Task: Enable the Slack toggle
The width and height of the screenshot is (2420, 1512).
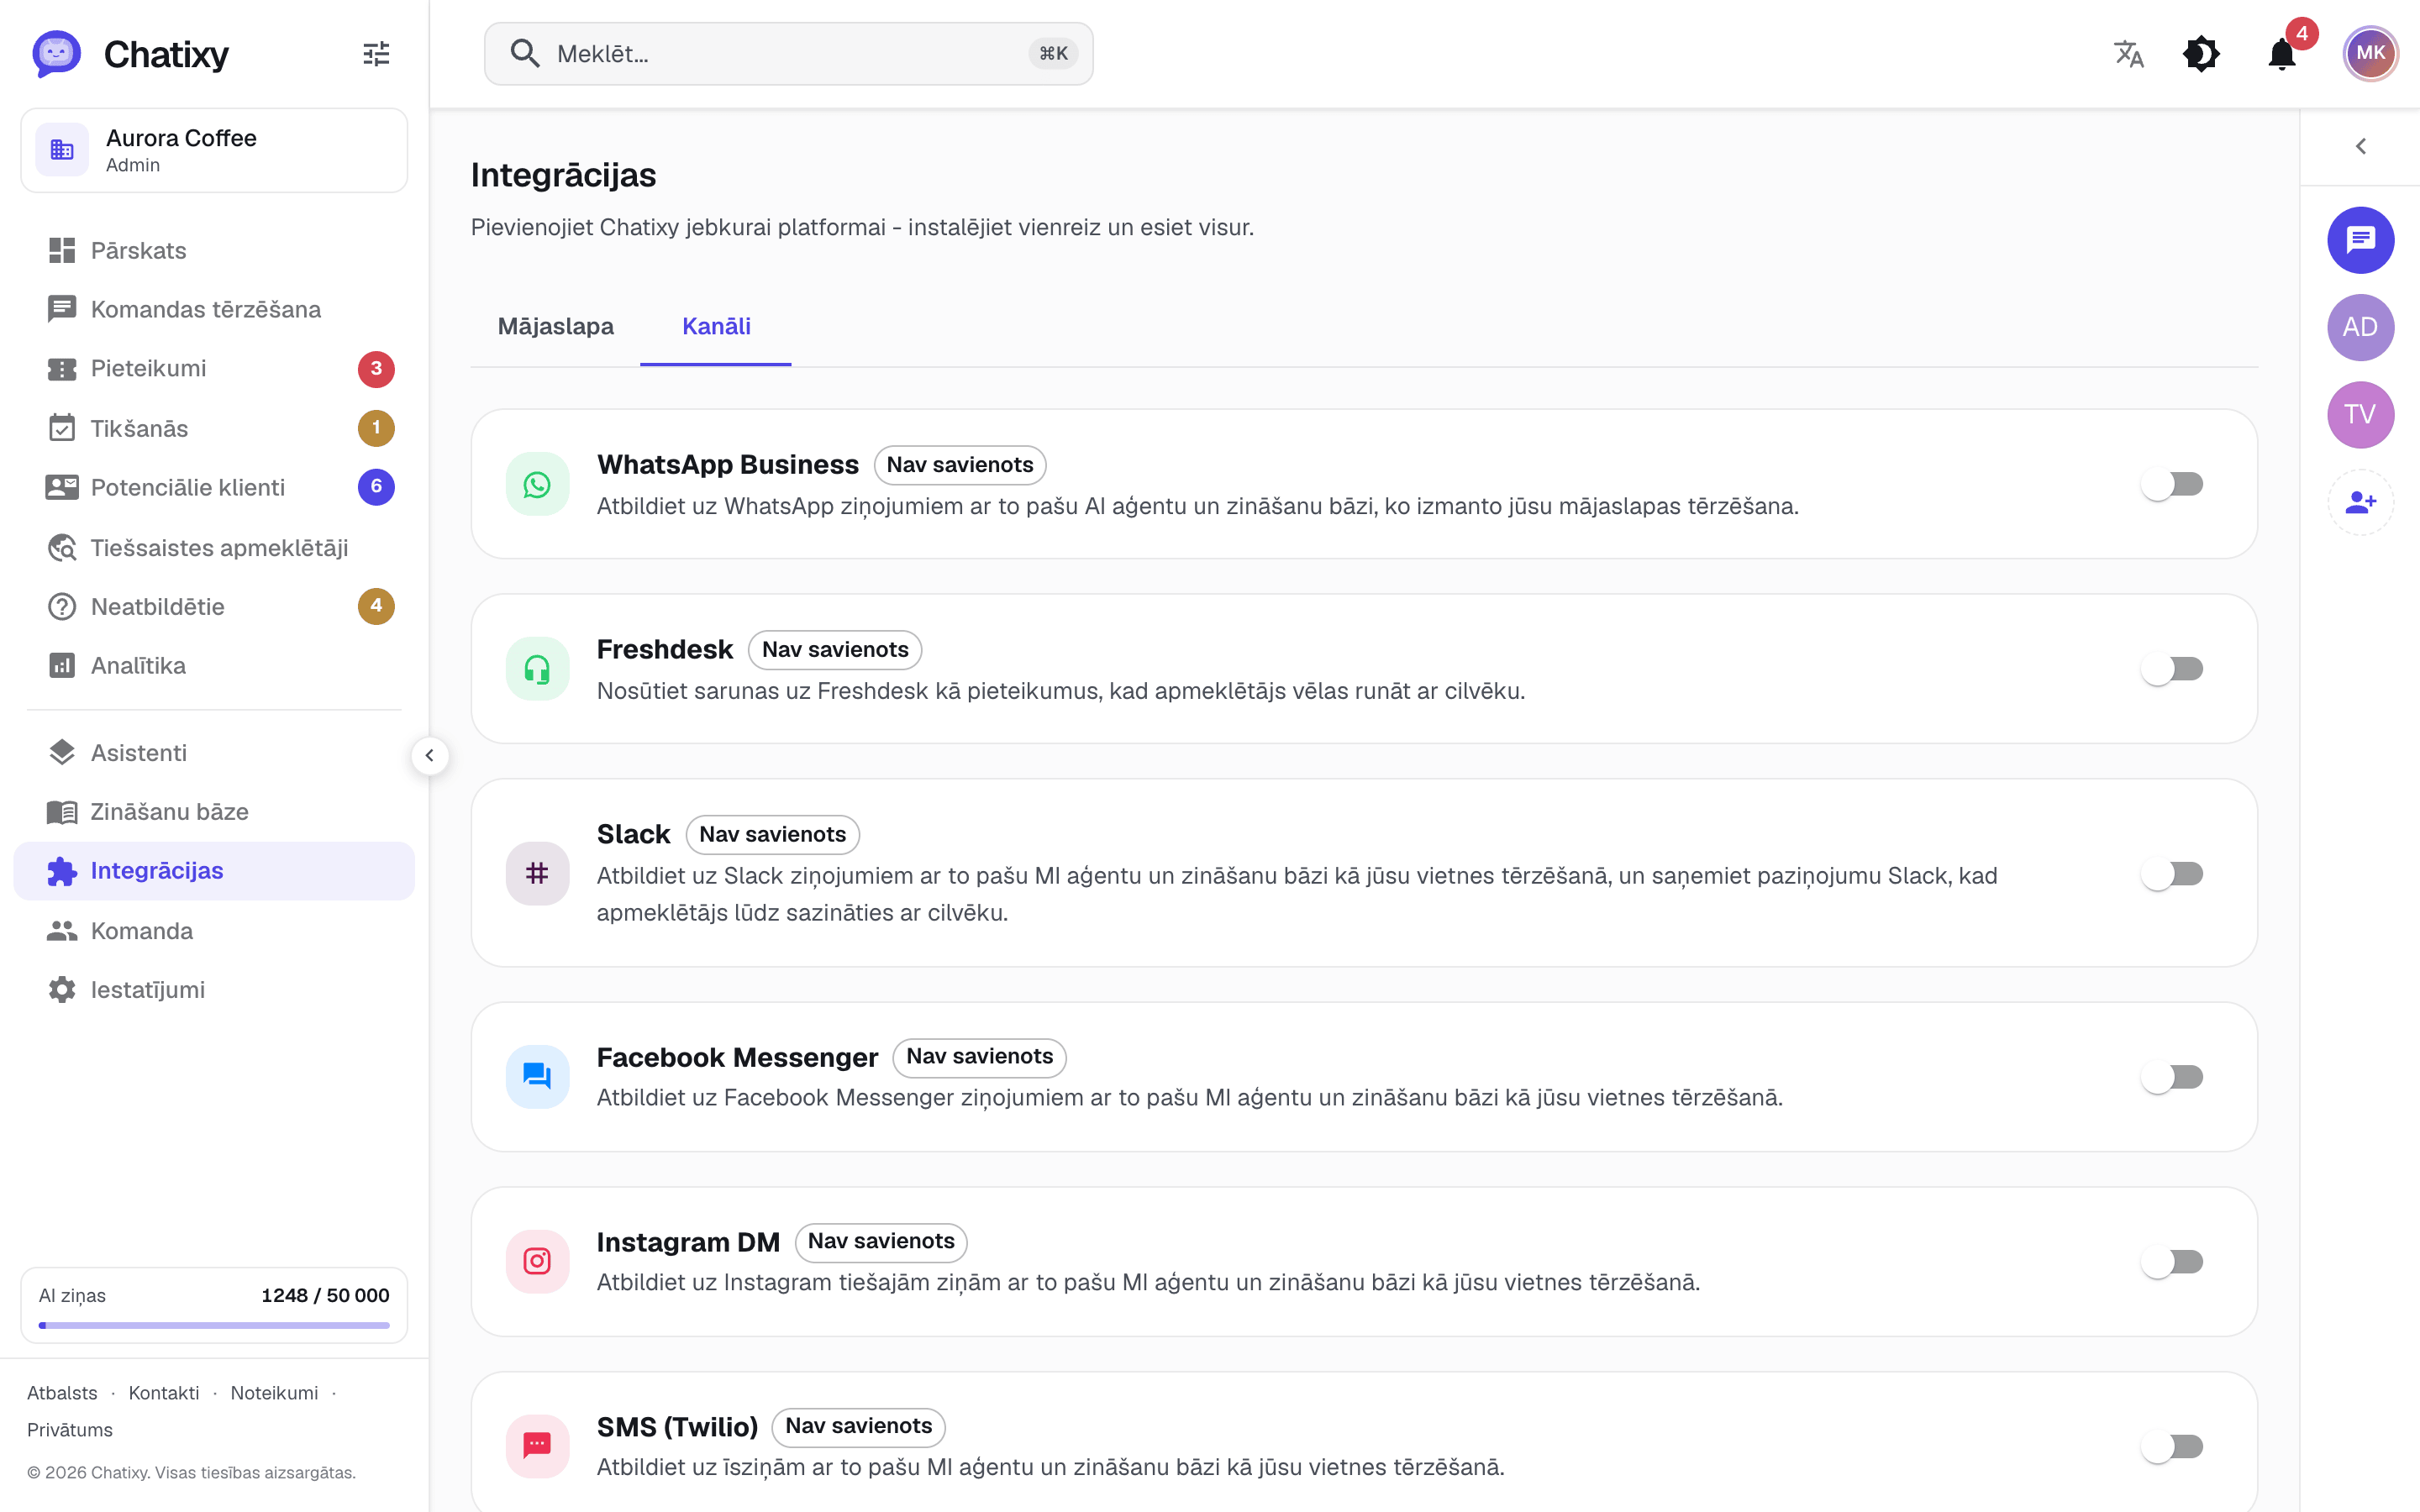Action: (2172, 874)
